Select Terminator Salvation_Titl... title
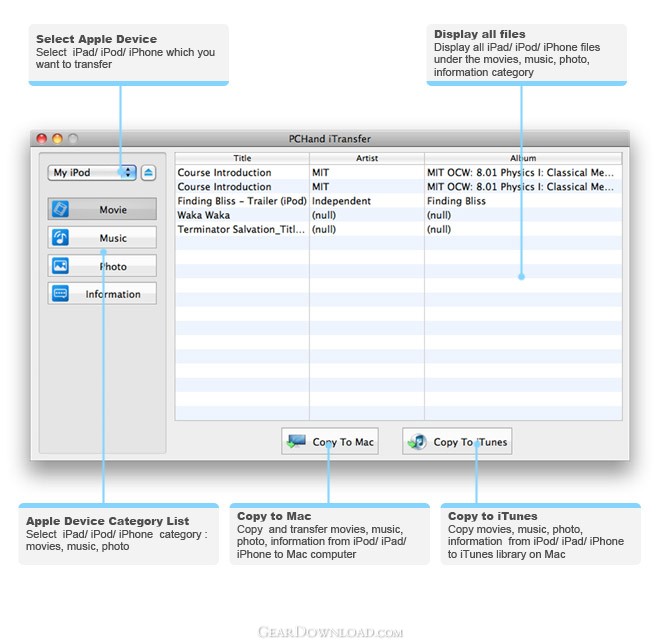Image resolution: width=660 pixels, height=640 pixels. click(x=241, y=229)
